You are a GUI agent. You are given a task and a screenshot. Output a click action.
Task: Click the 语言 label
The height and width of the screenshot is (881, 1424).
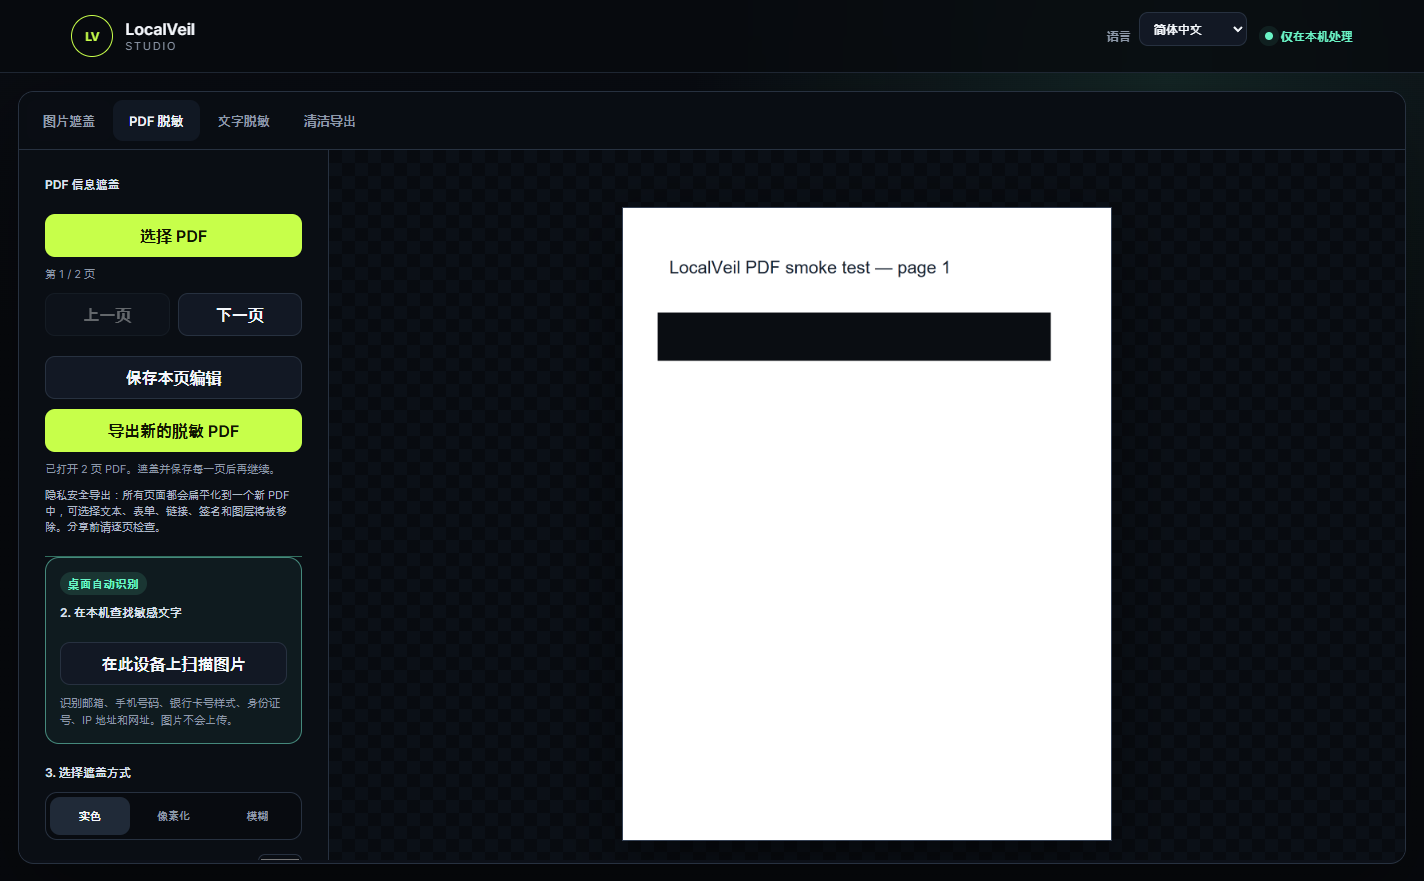[1118, 37]
